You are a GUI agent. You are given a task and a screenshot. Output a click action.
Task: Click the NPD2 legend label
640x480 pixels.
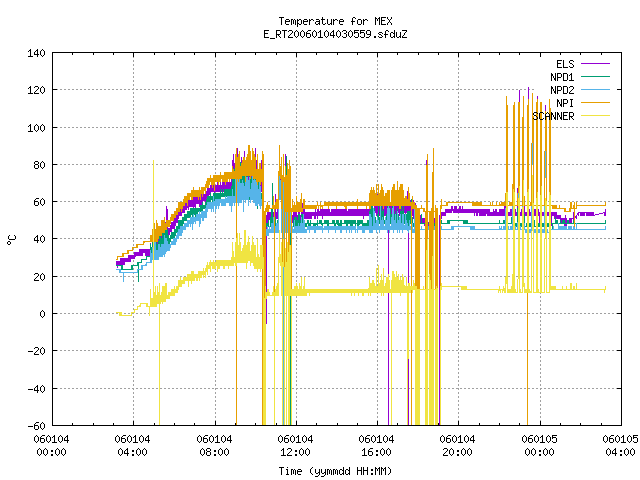562,90
